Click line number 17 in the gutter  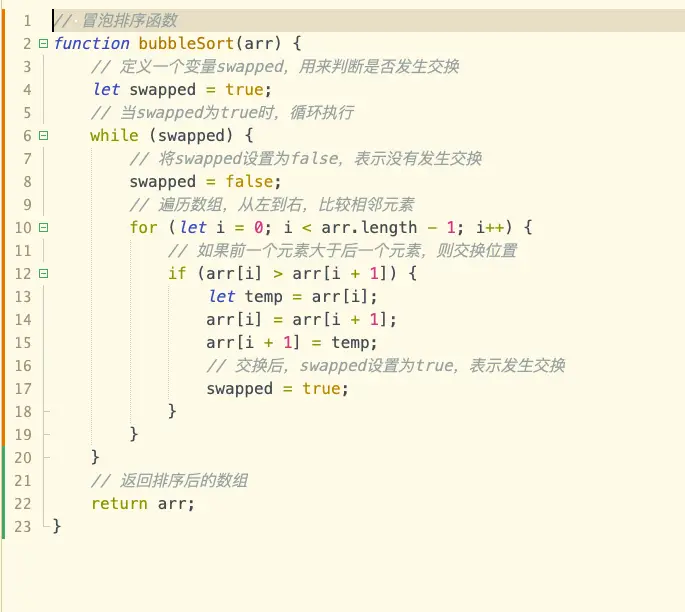tap(23, 389)
